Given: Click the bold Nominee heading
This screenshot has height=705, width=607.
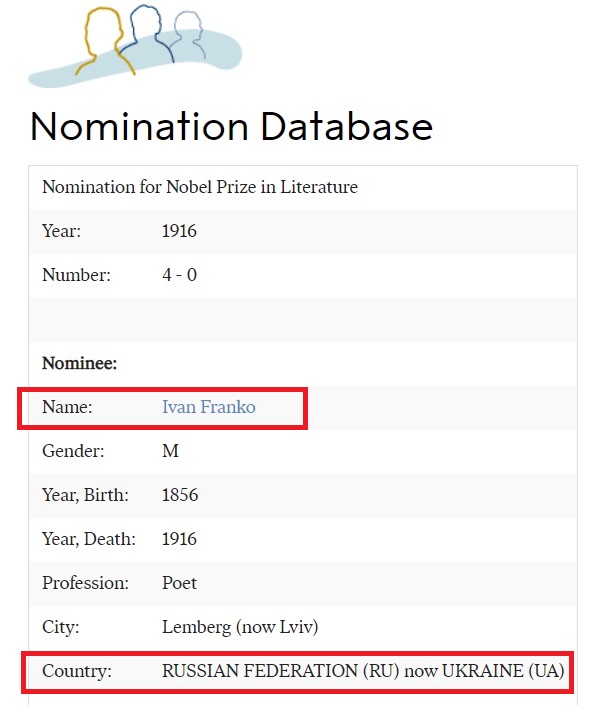Looking at the screenshot, I should click(x=79, y=364).
